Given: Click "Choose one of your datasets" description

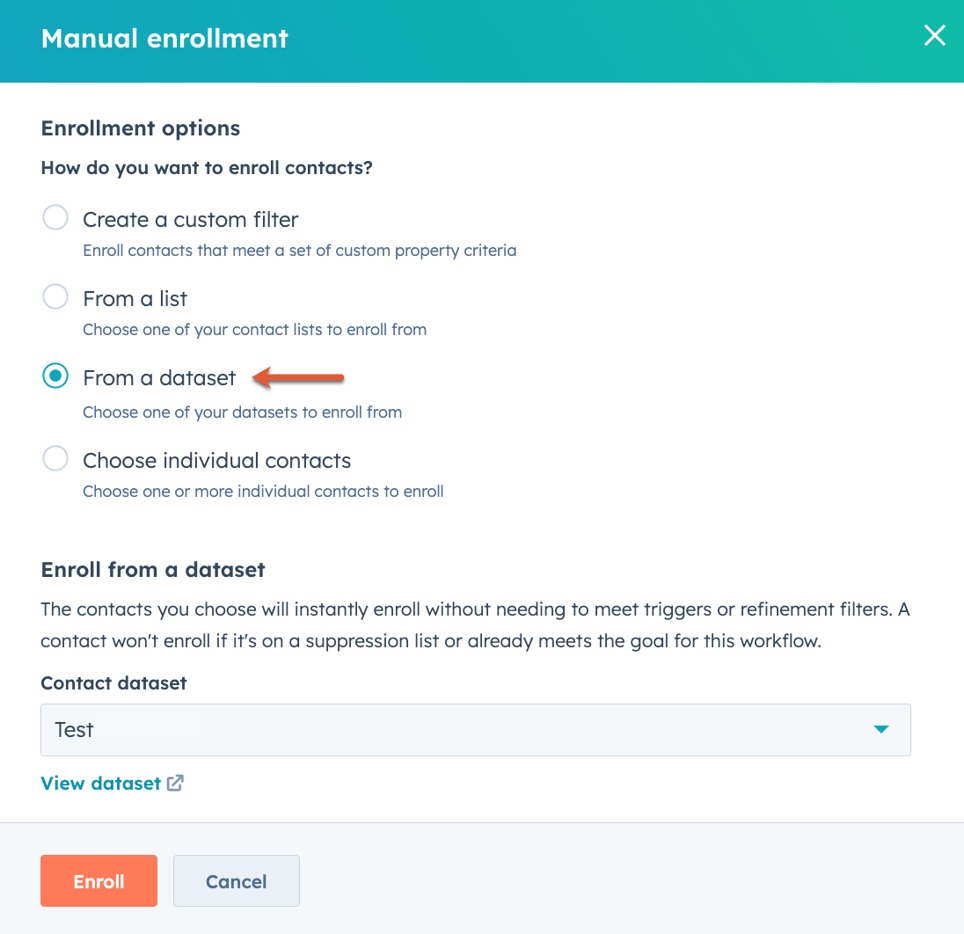Looking at the screenshot, I should pos(242,412).
